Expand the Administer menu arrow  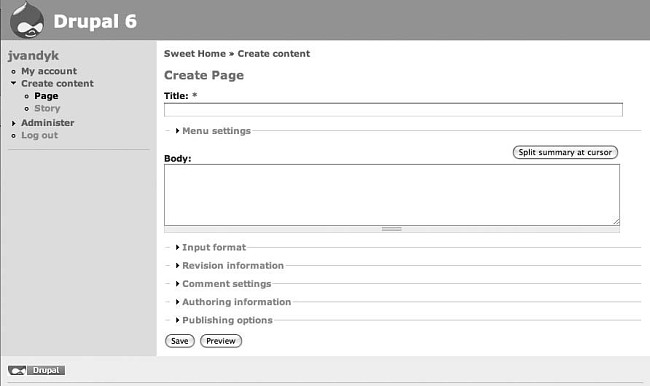[14, 123]
